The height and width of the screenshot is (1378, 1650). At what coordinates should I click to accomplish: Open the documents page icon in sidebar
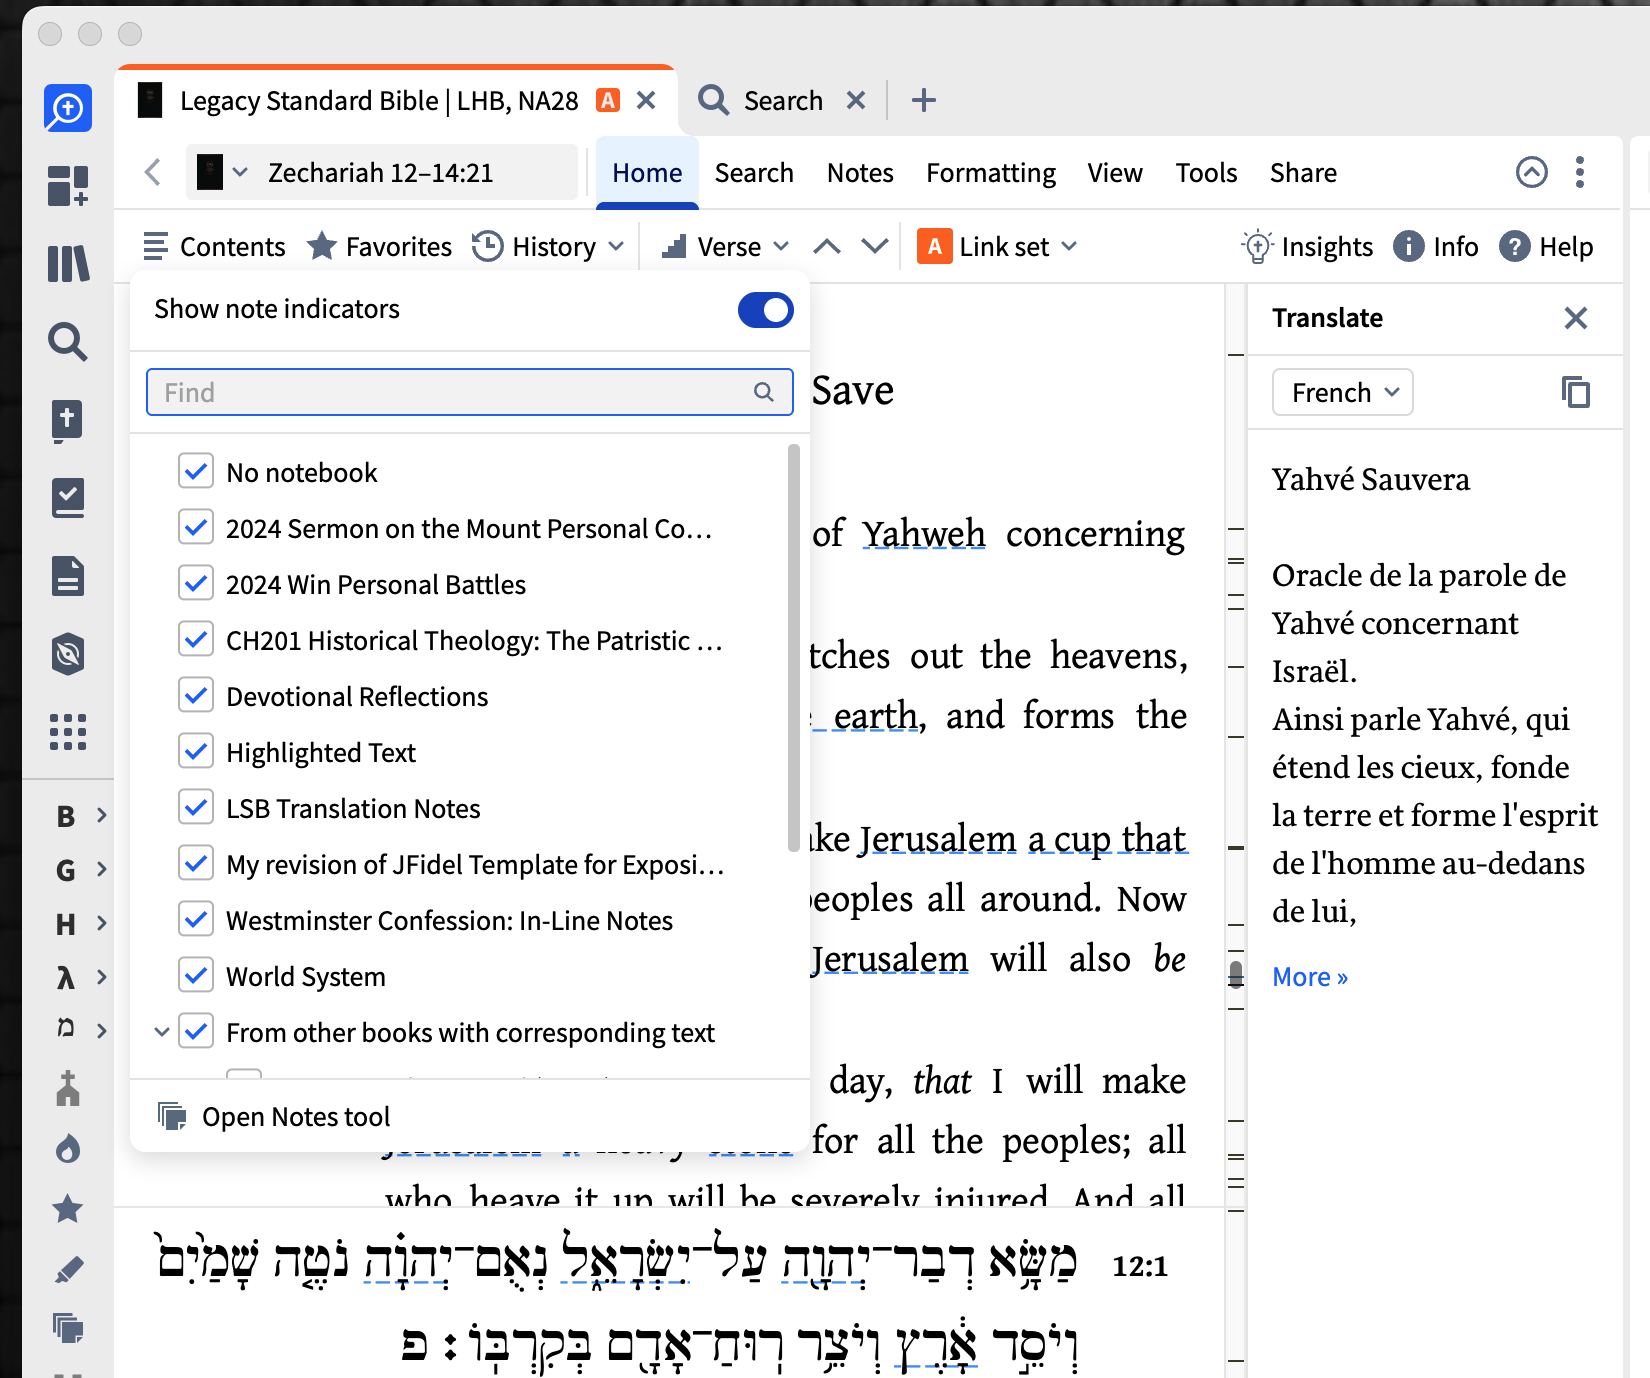tap(68, 576)
